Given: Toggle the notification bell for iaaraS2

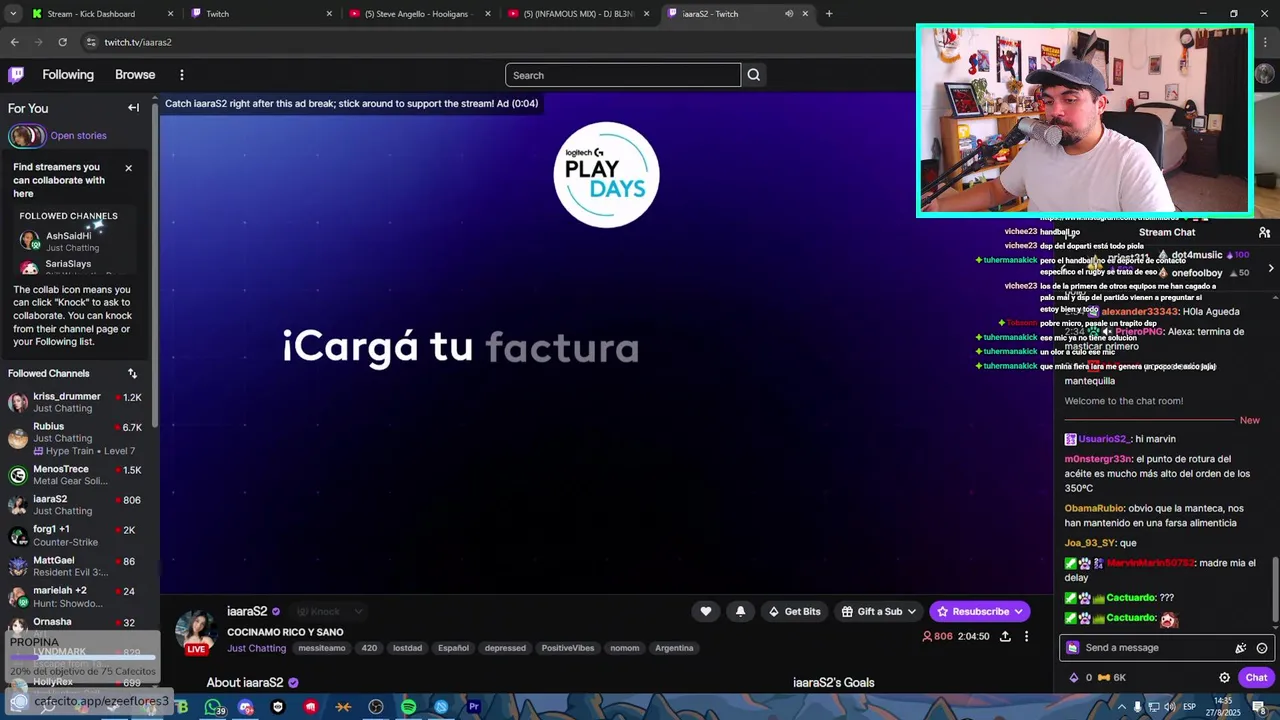Looking at the screenshot, I should (740, 611).
